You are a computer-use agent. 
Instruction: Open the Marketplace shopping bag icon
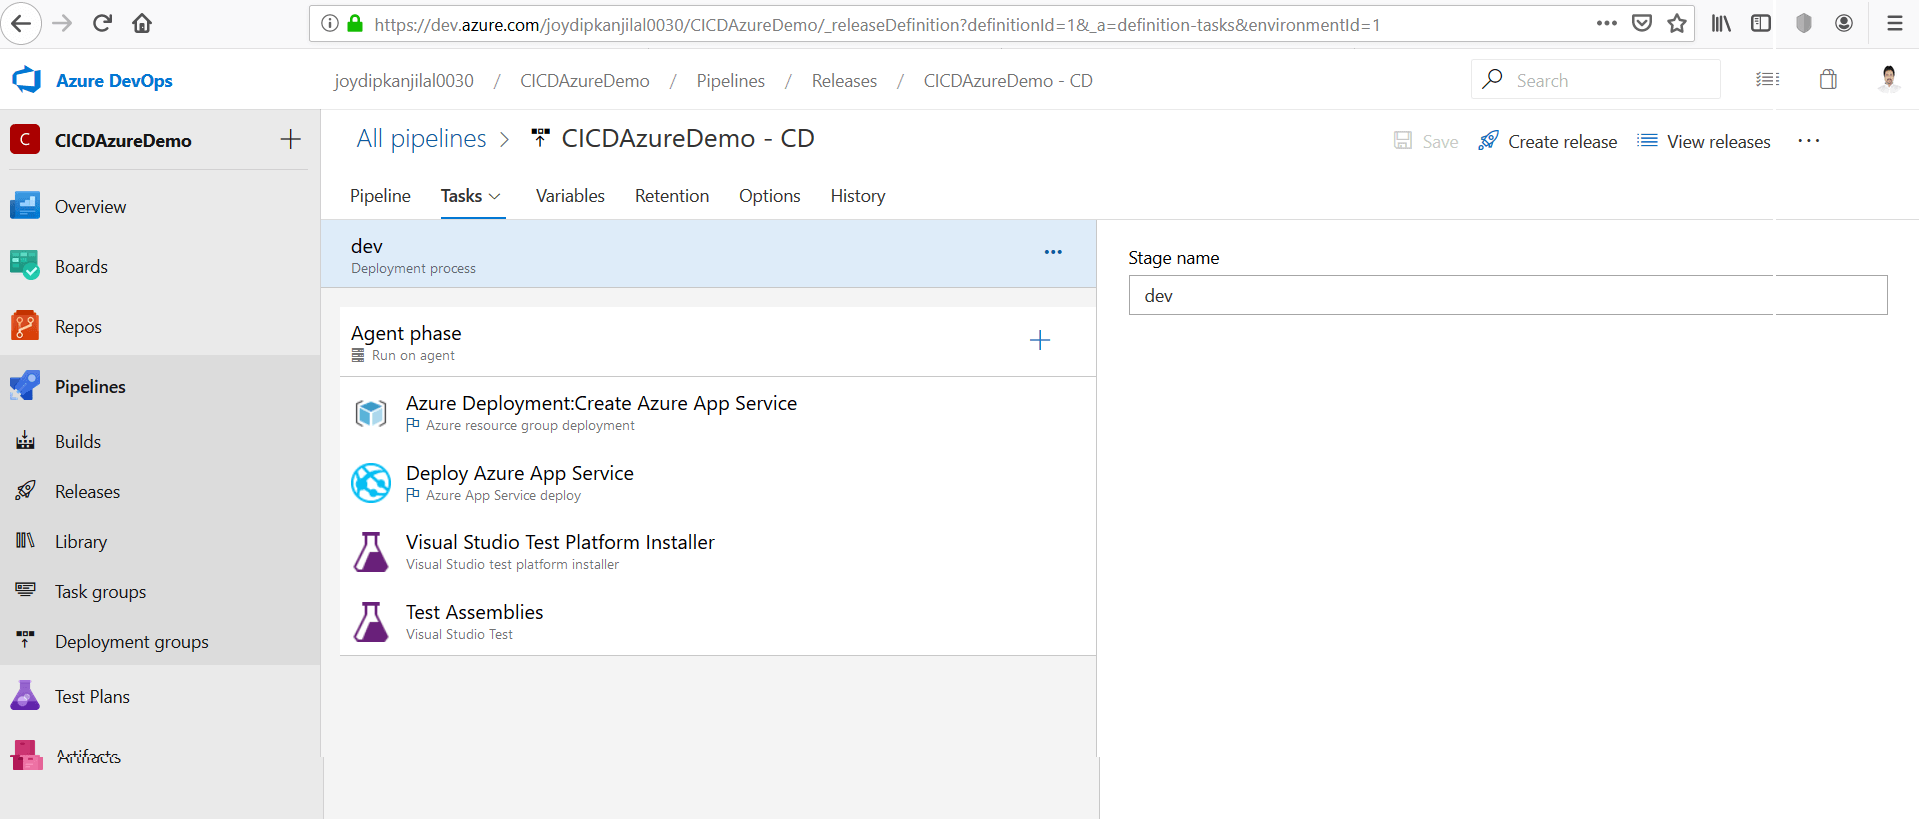tap(1828, 80)
